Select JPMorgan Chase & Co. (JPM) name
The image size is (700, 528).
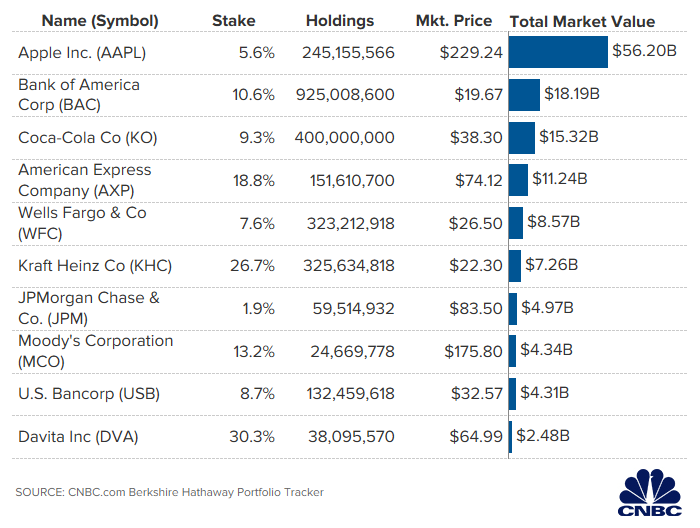click(x=88, y=308)
